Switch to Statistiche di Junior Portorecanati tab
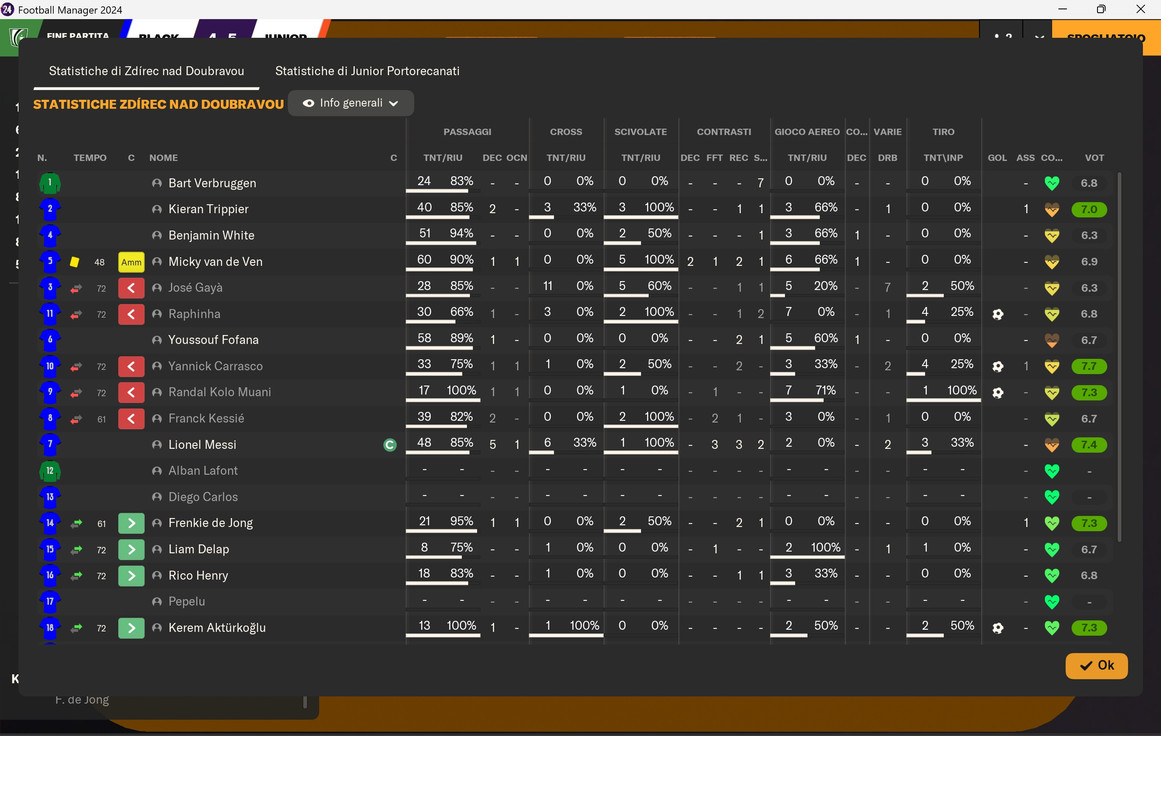 pyautogui.click(x=367, y=71)
